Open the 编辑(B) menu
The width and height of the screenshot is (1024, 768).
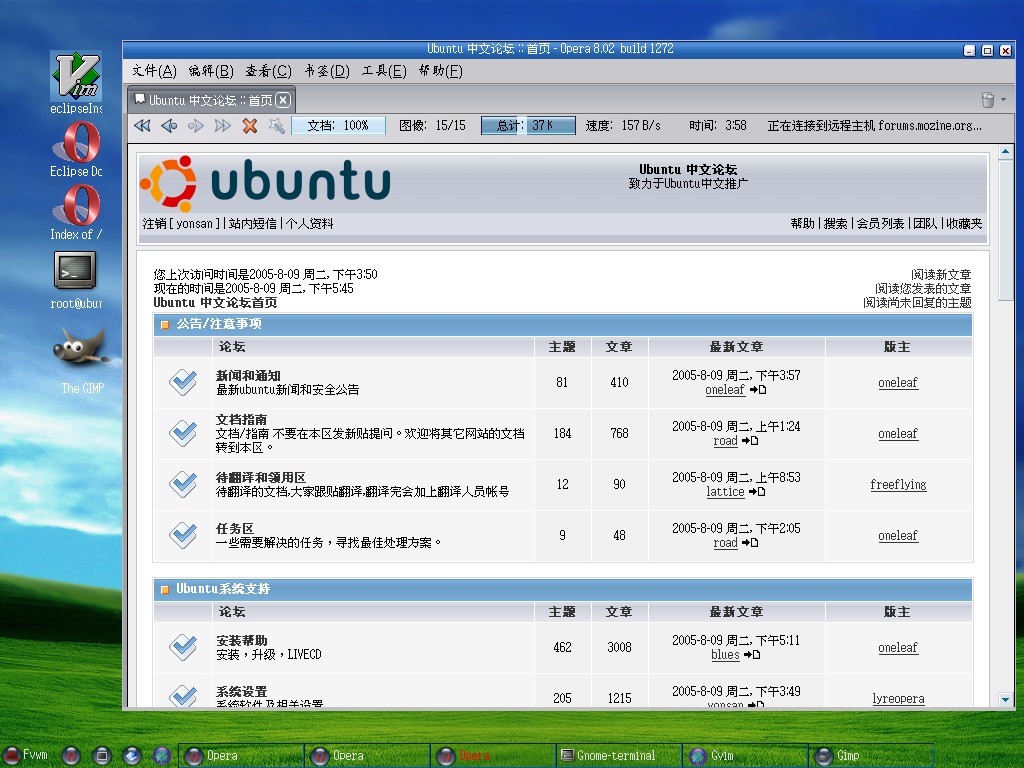coord(211,71)
